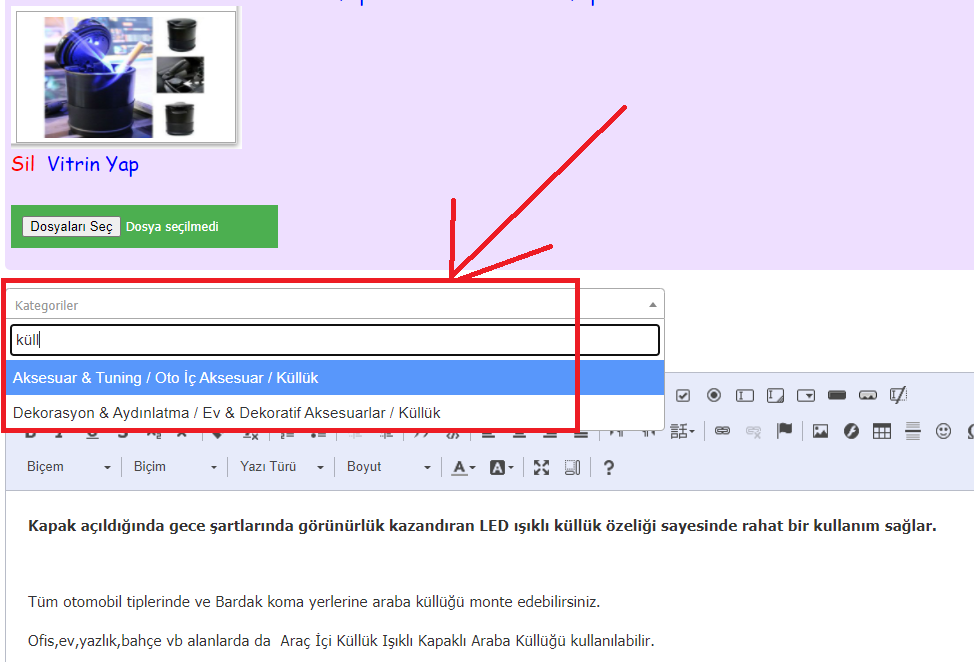Select Aksesuar & Tuning / Oto İç Aksesuar / Küllük
The height and width of the screenshot is (662, 974).
click(x=335, y=378)
